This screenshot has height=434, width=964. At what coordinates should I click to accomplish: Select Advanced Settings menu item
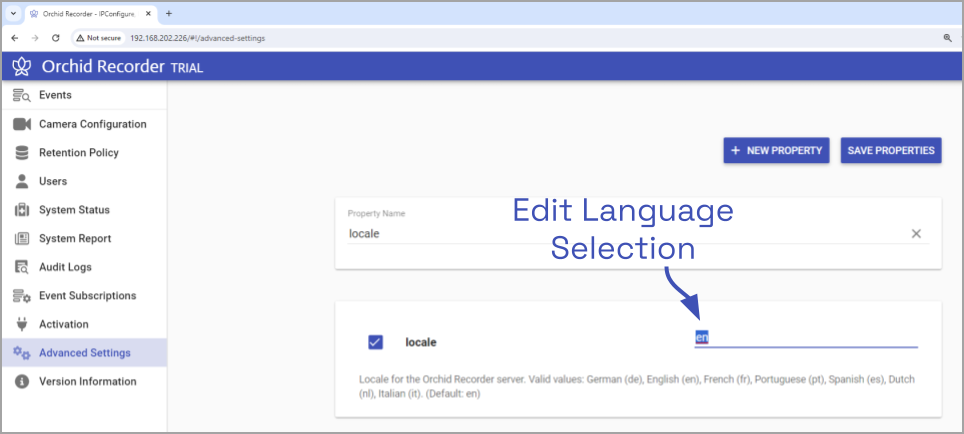[x=84, y=353]
